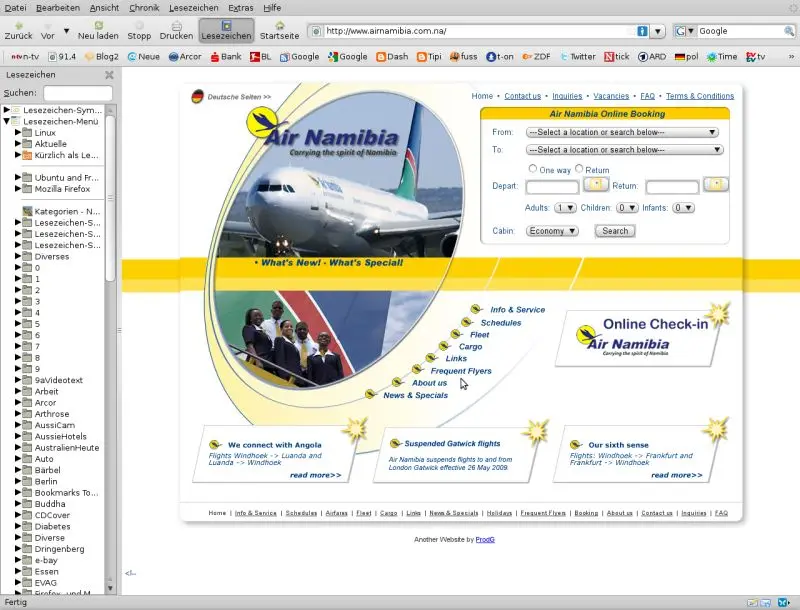Viewport: 800px width, 610px height.
Task: Click the sidebar vertical scrollbar thumb
Action: click(x=110, y=198)
